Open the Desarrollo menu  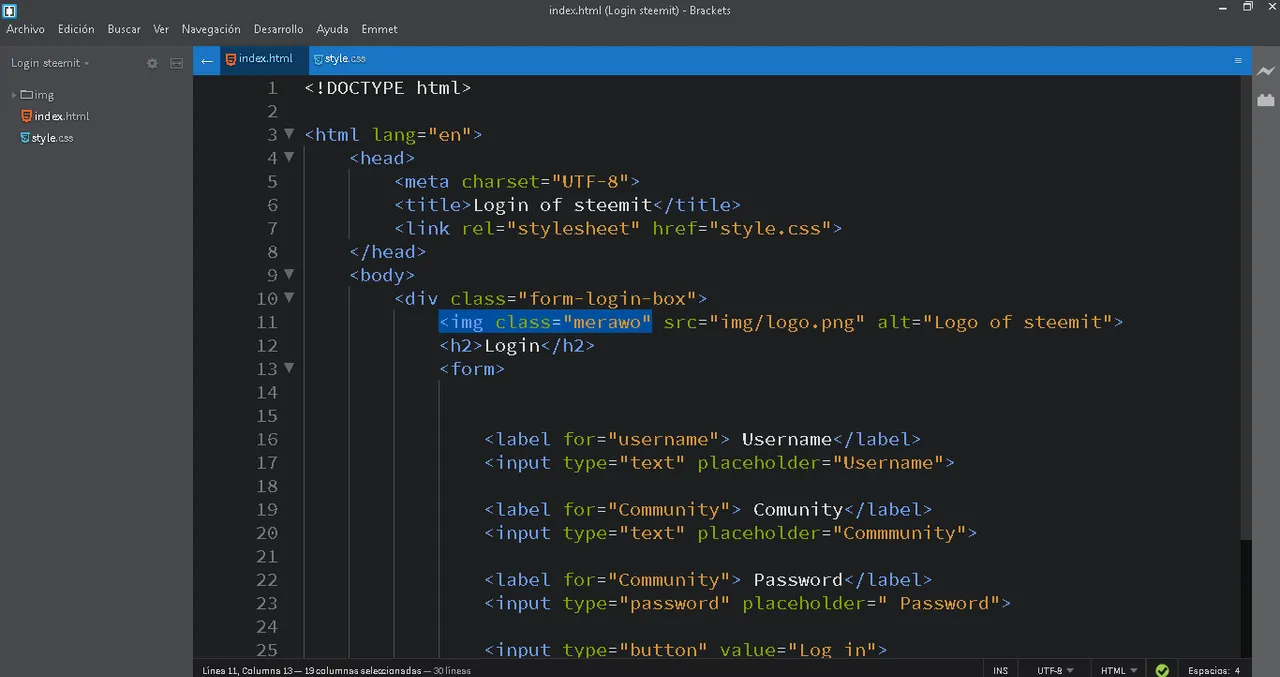(x=279, y=29)
